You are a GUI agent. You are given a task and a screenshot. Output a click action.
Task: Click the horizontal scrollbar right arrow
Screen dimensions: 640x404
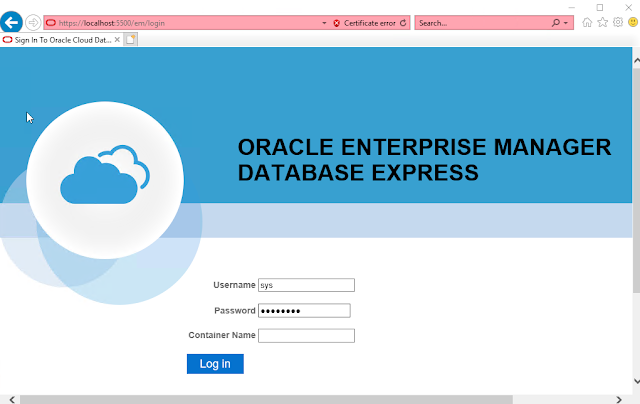[x=619, y=400]
